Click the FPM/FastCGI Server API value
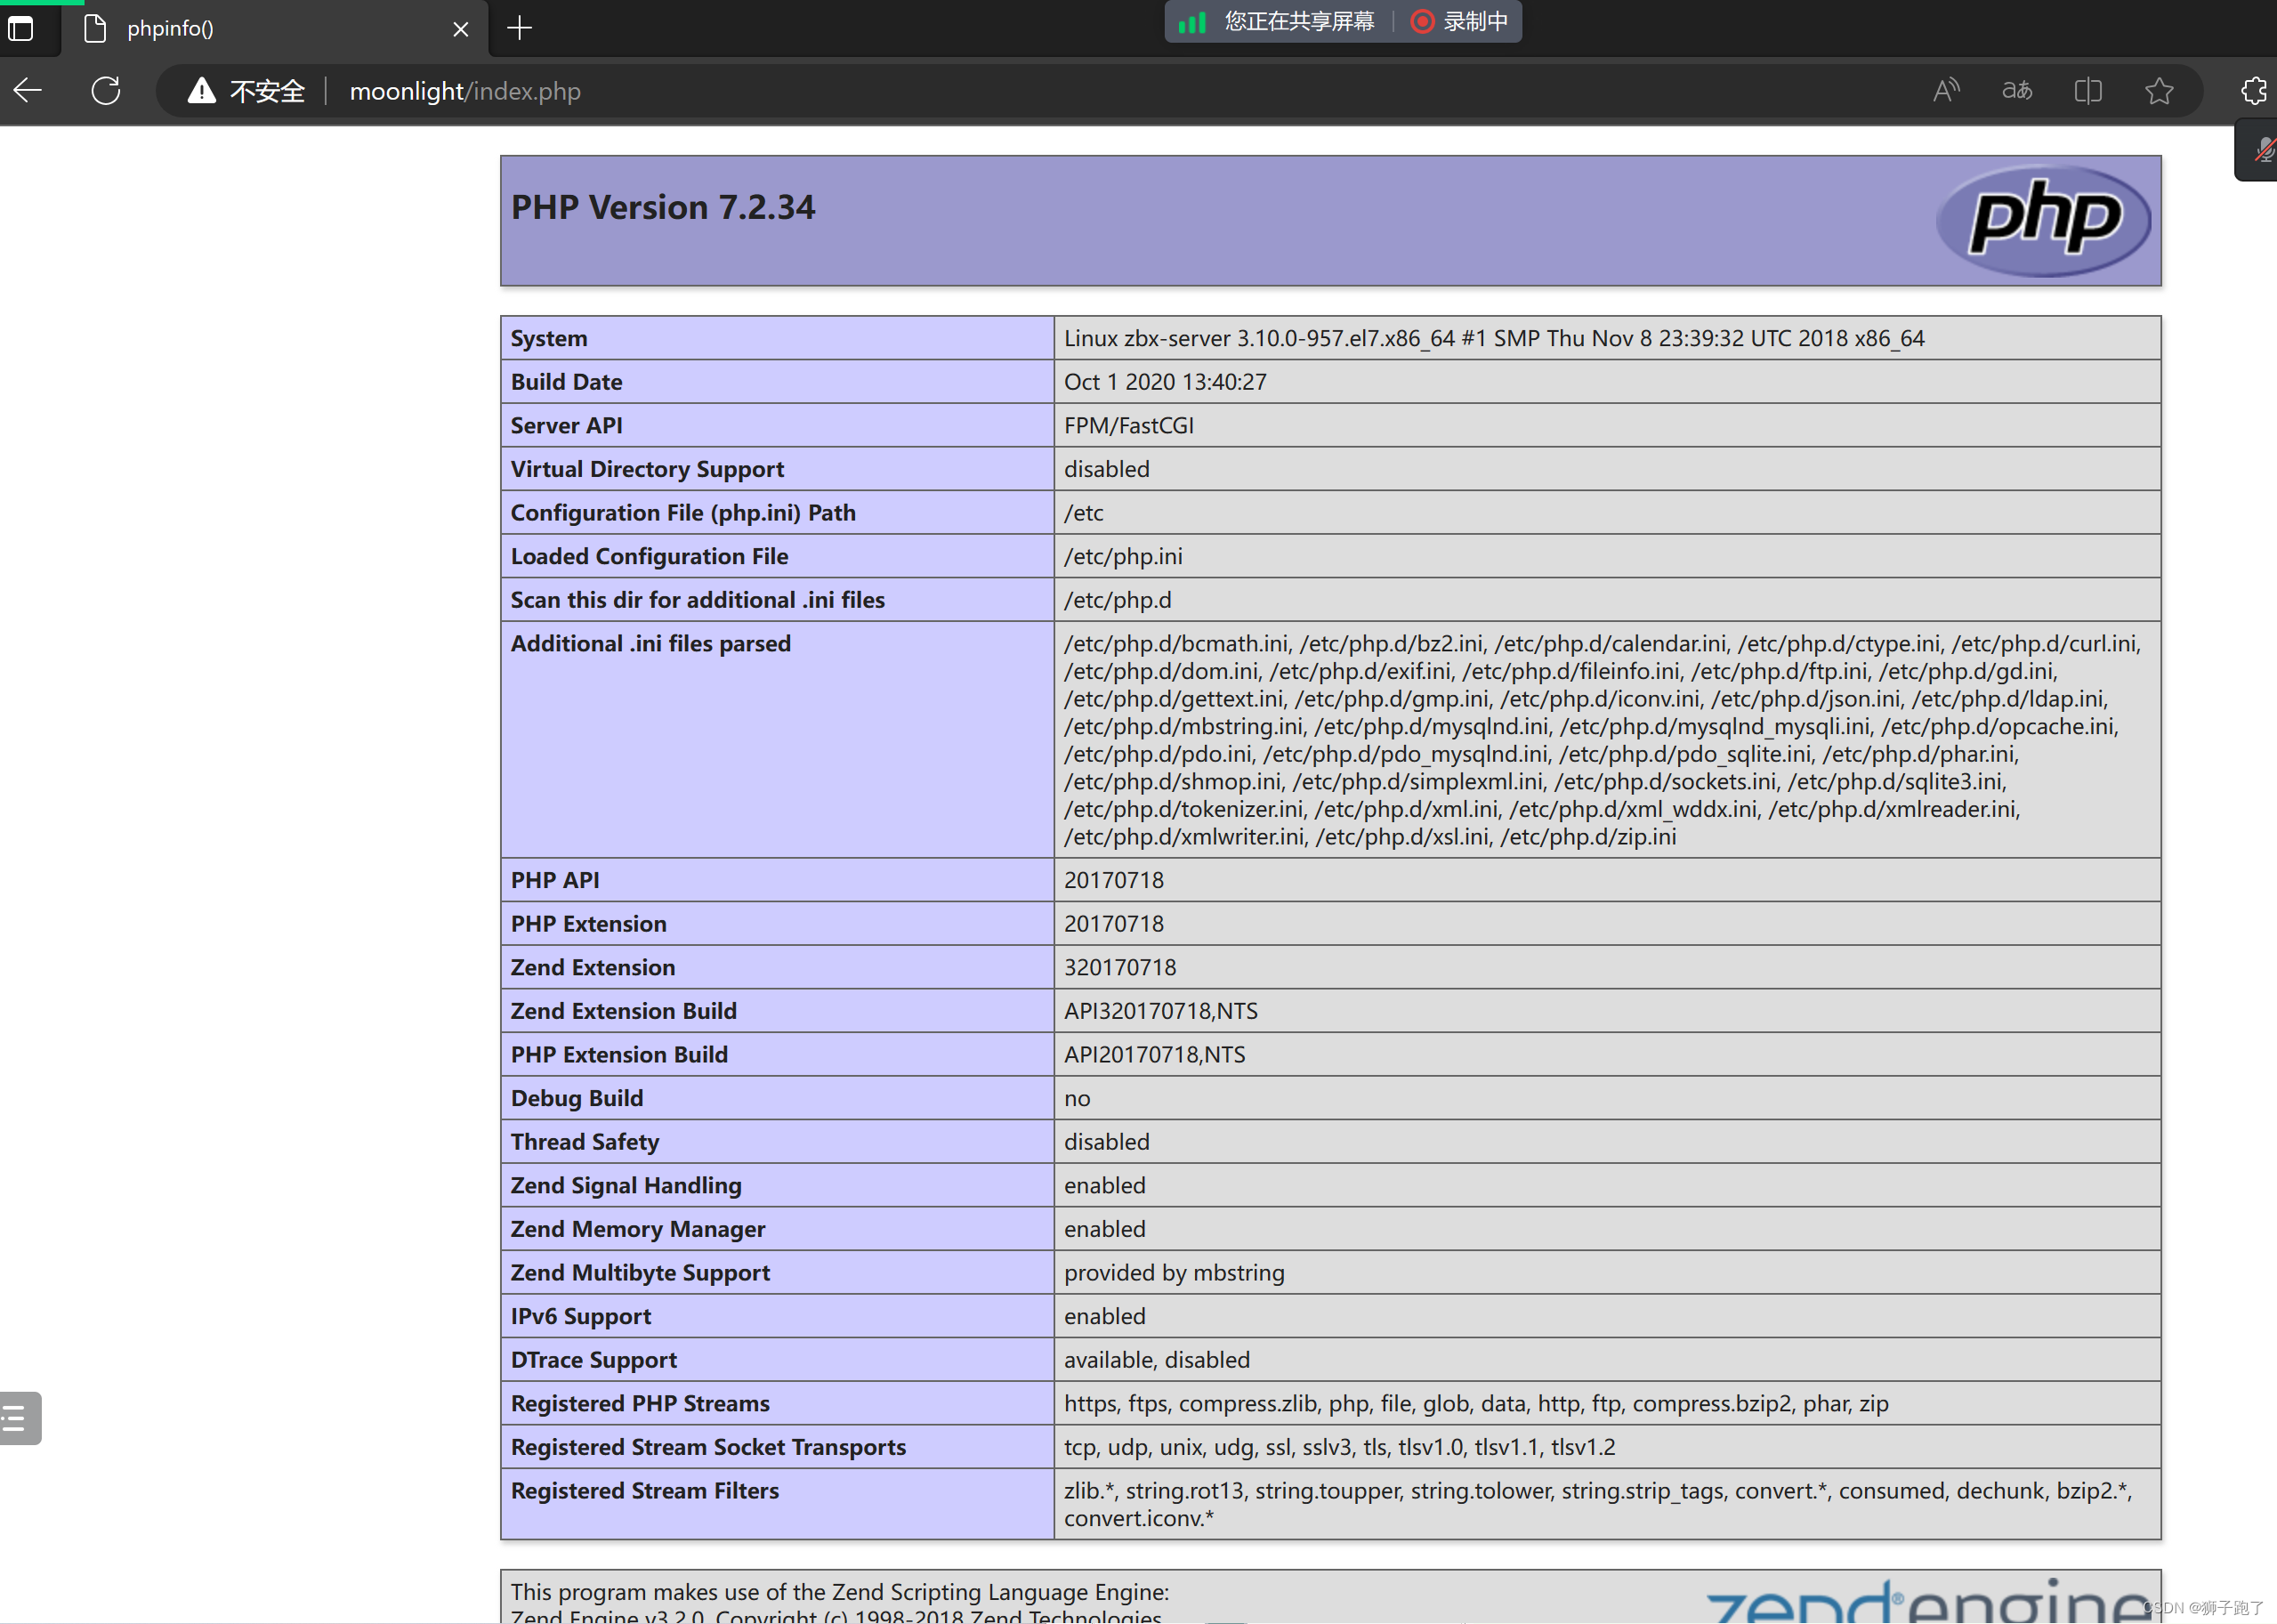 pyautogui.click(x=1129, y=425)
